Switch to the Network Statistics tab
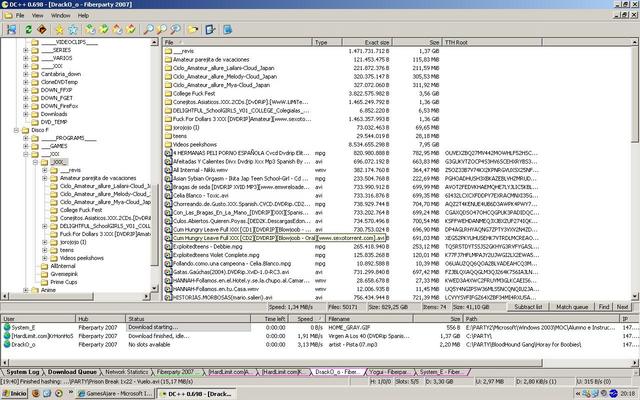The width and height of the screenshot is (640, 400). coord(127,372)
